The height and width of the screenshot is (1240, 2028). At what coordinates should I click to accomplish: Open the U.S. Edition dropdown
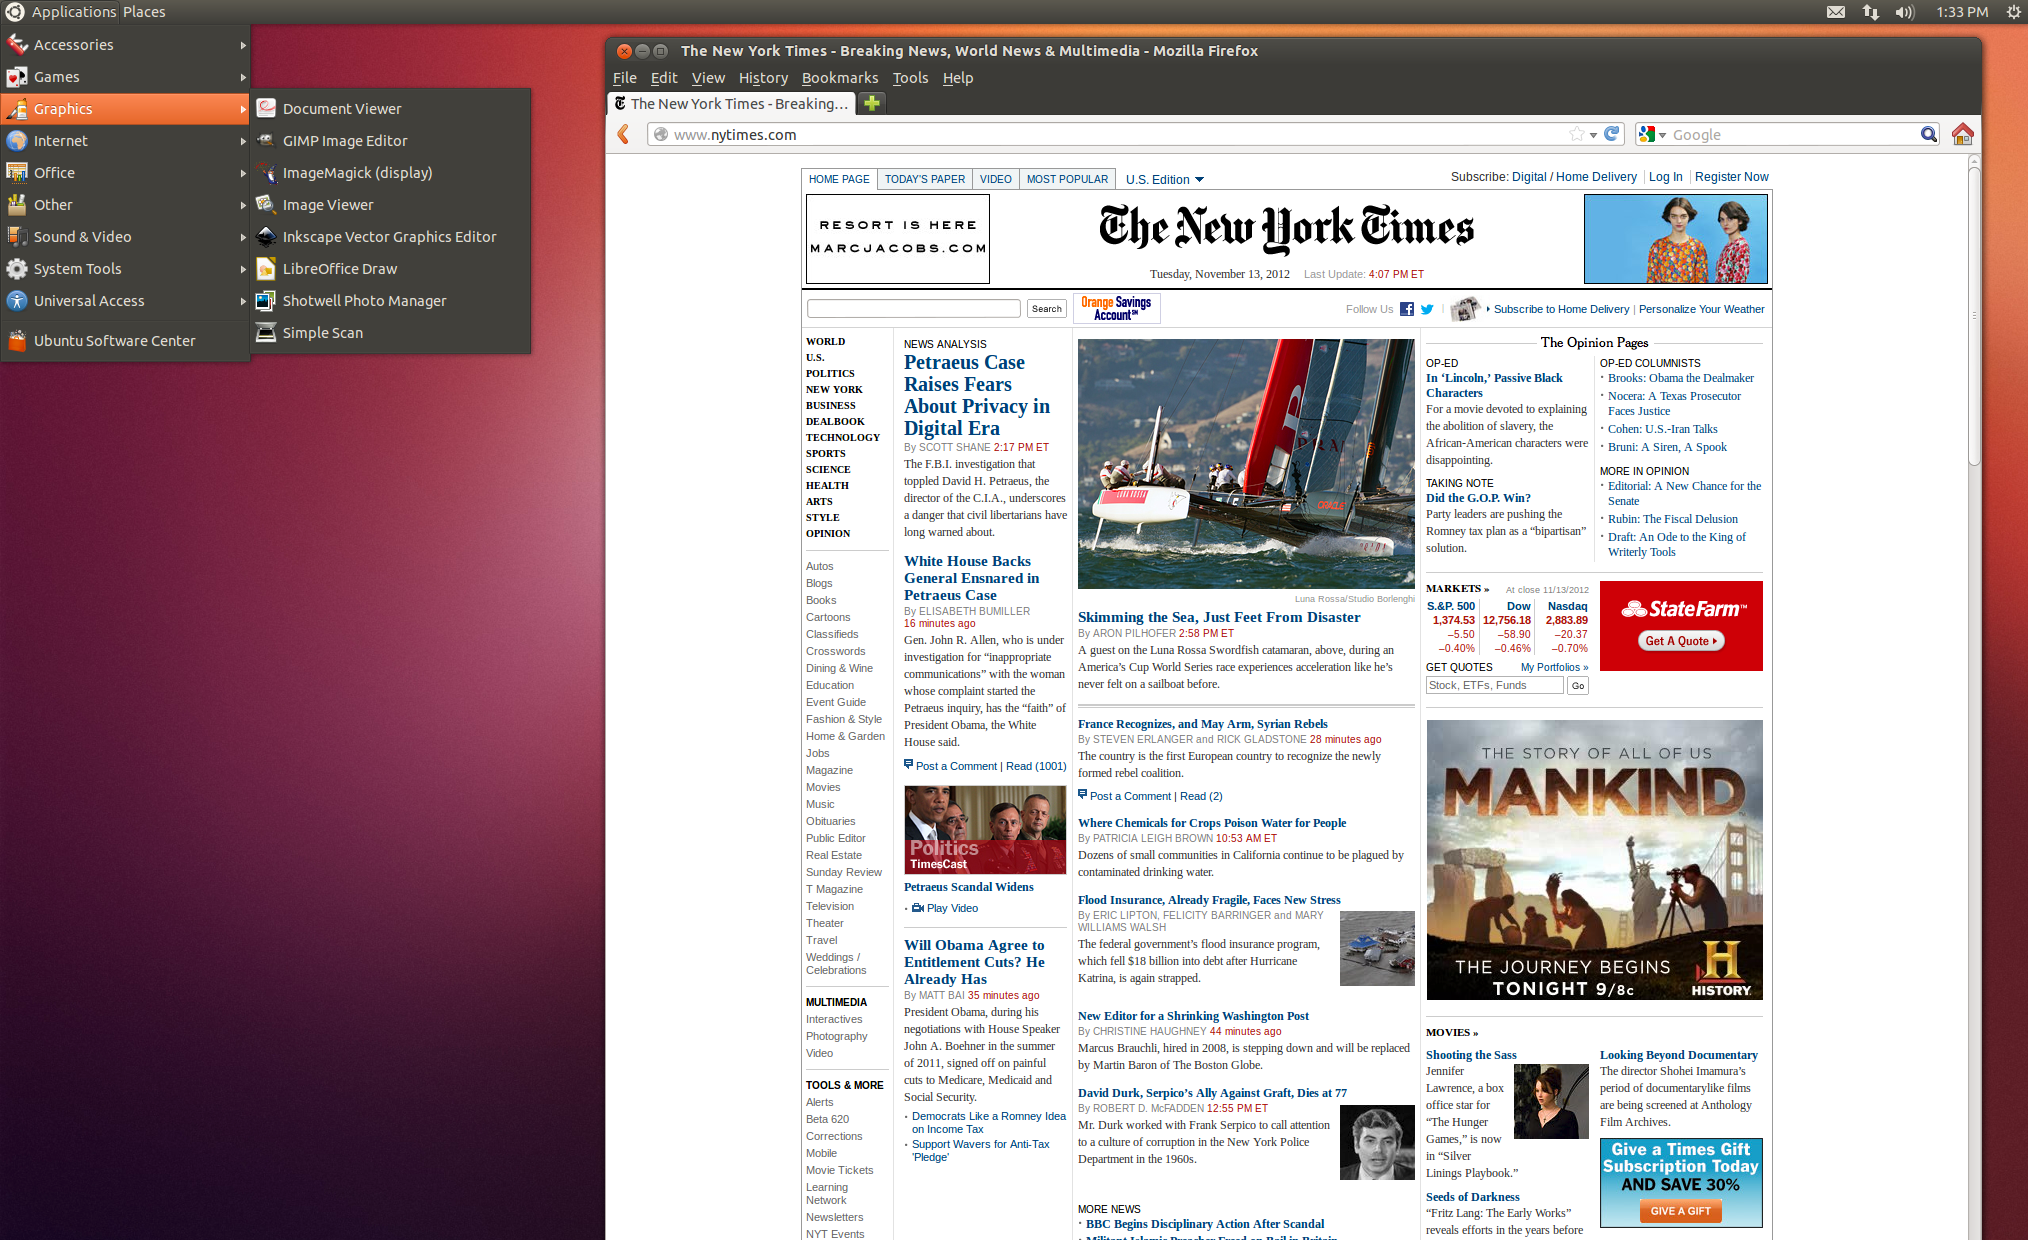(x=1165, y=180)
